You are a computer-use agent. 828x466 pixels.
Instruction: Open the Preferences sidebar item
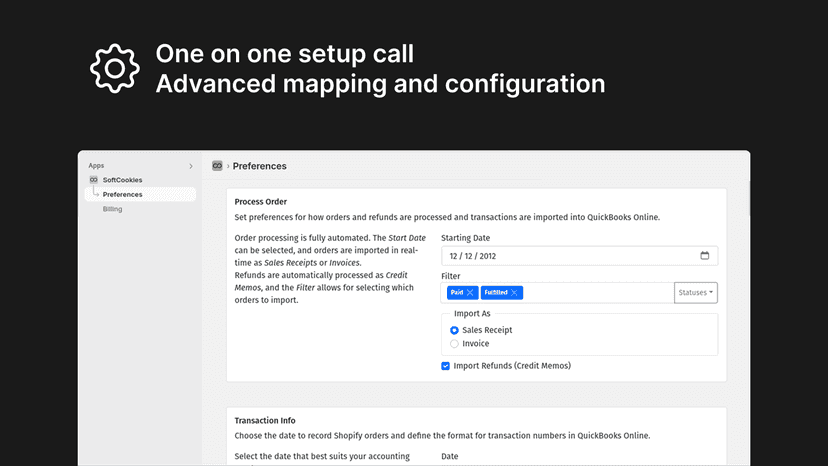(x=140, y=194)
